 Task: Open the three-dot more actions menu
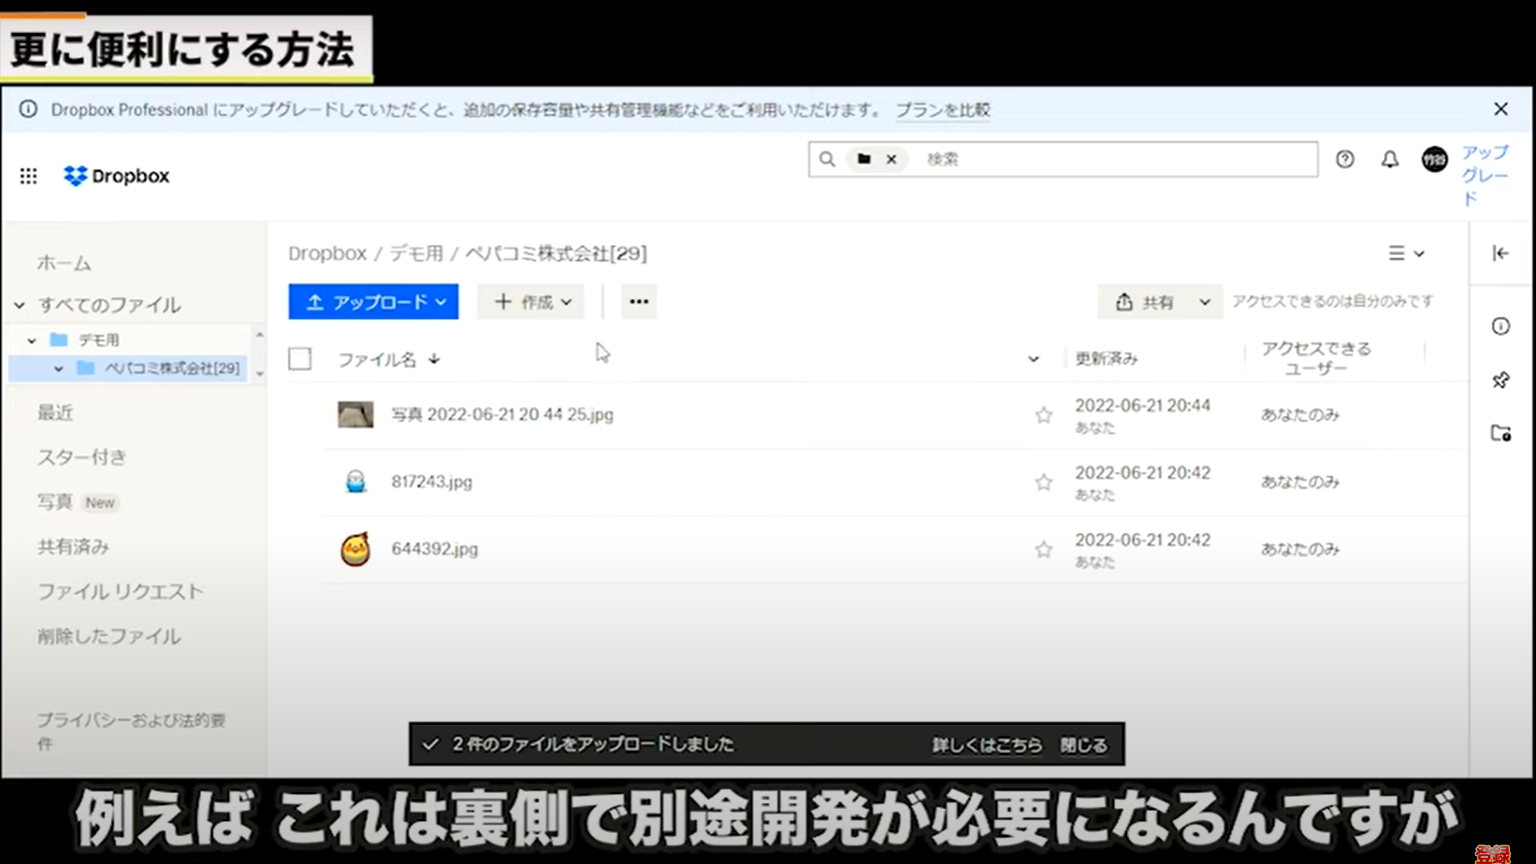coord(639,302)
